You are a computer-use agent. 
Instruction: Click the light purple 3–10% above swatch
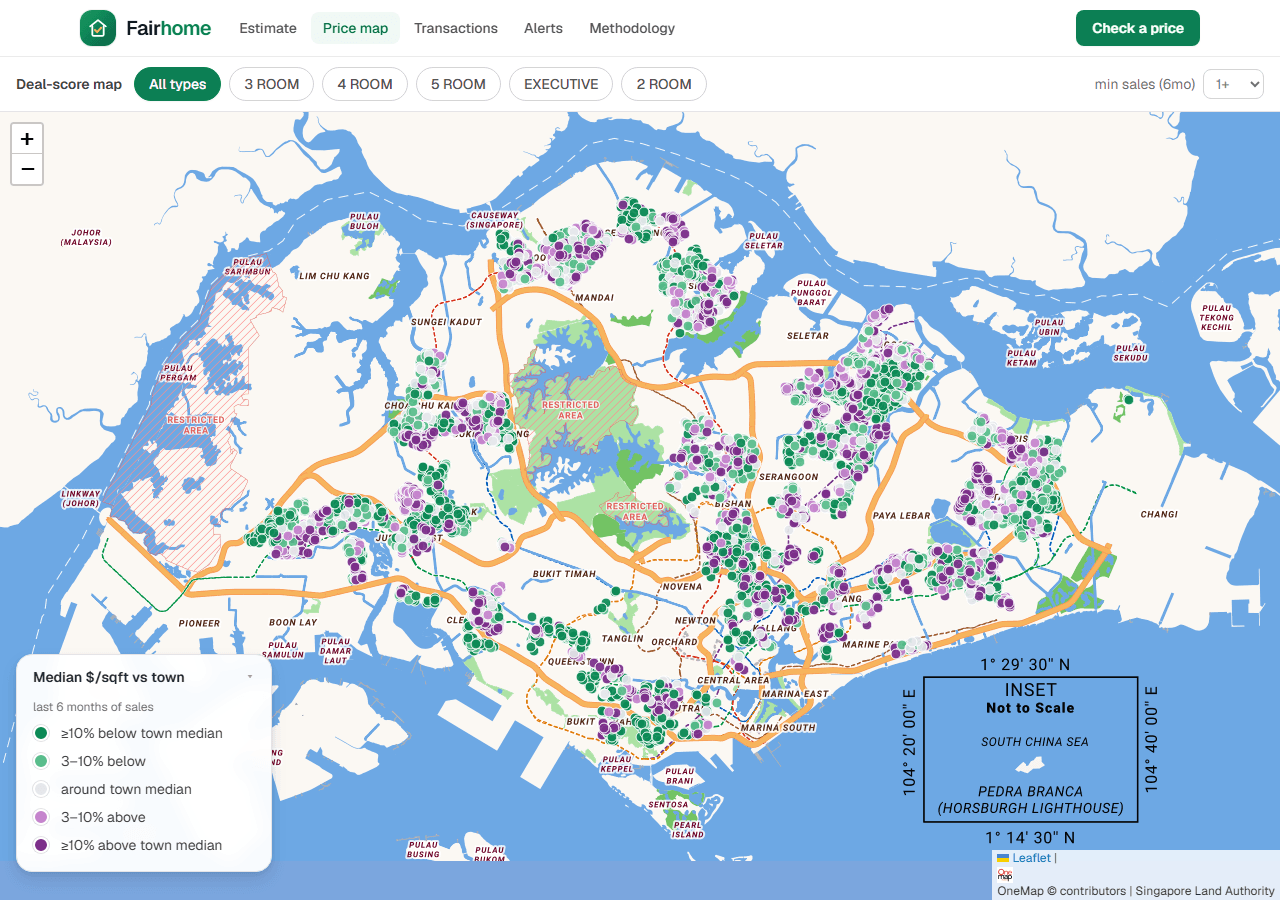pos(41,817)
